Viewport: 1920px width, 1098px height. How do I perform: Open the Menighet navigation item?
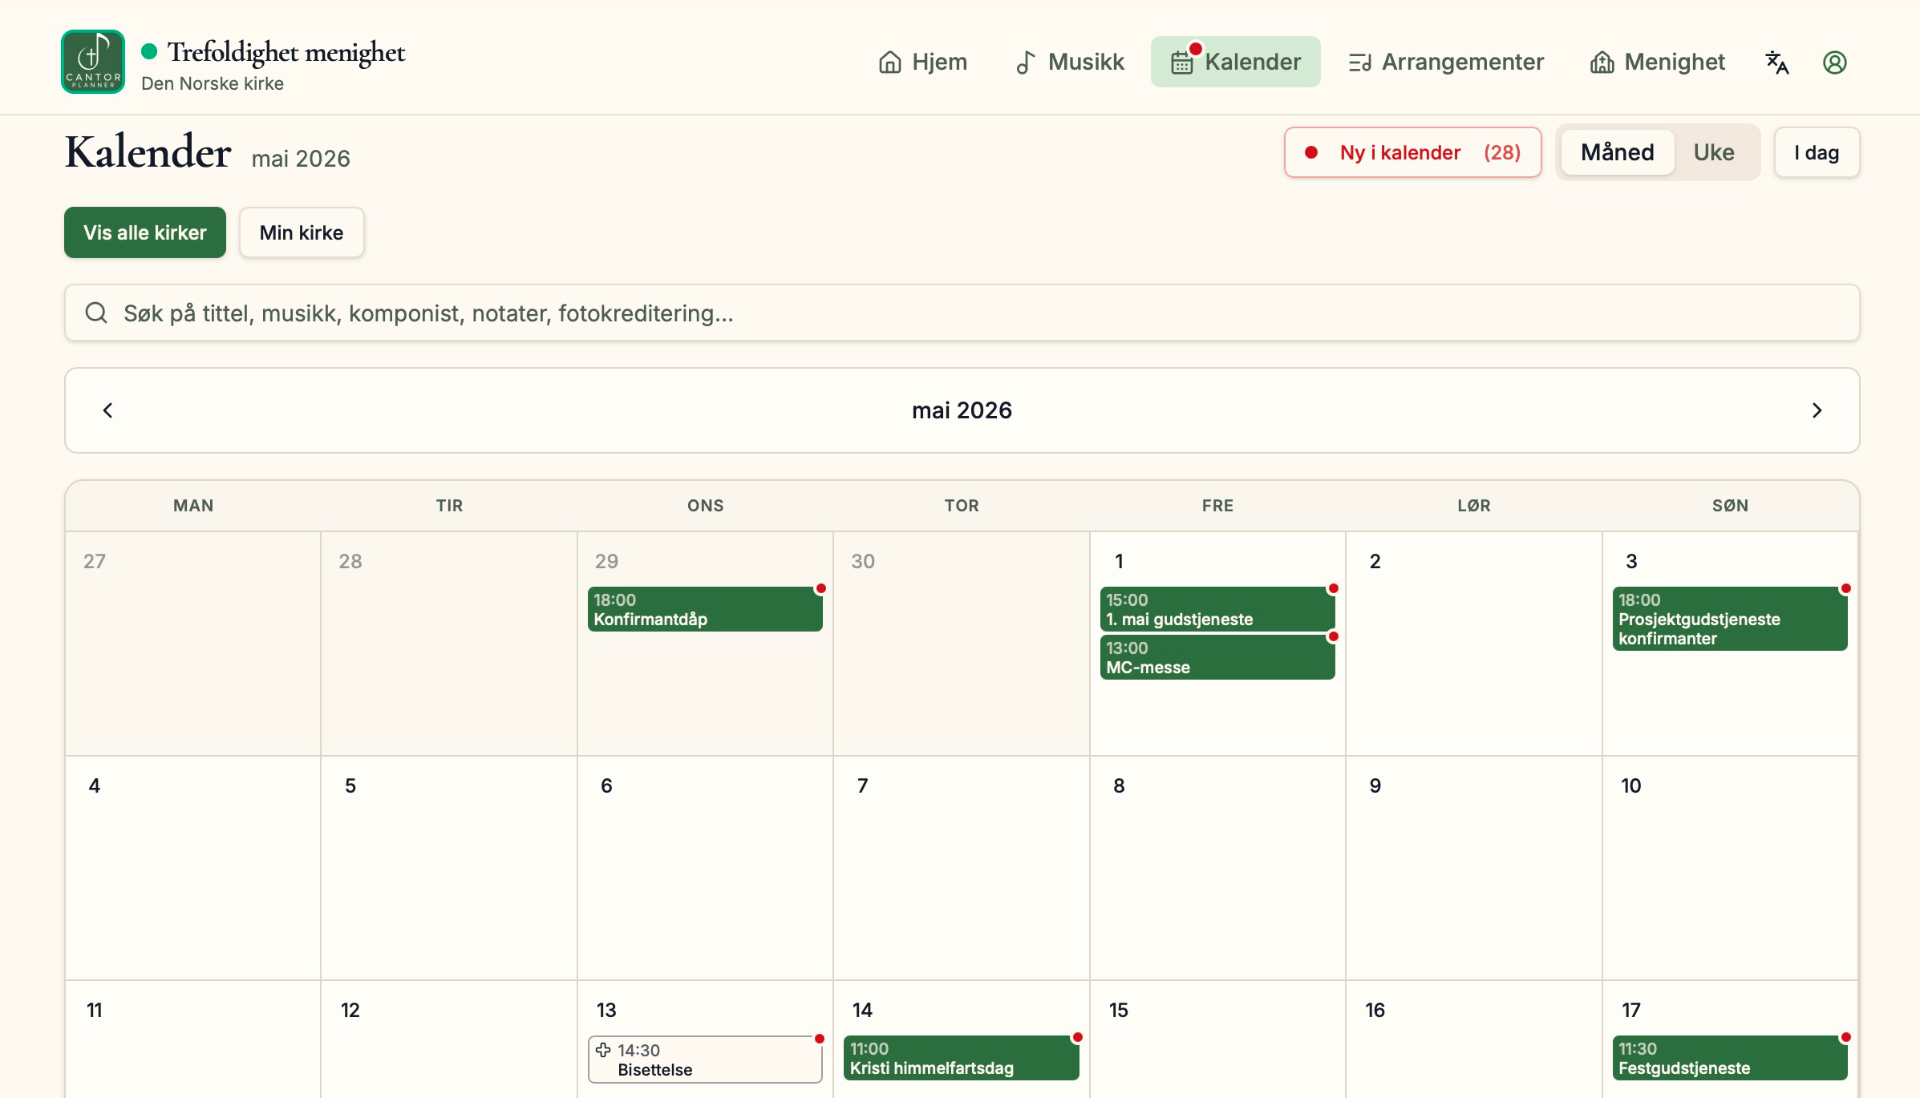(1657, 62)
